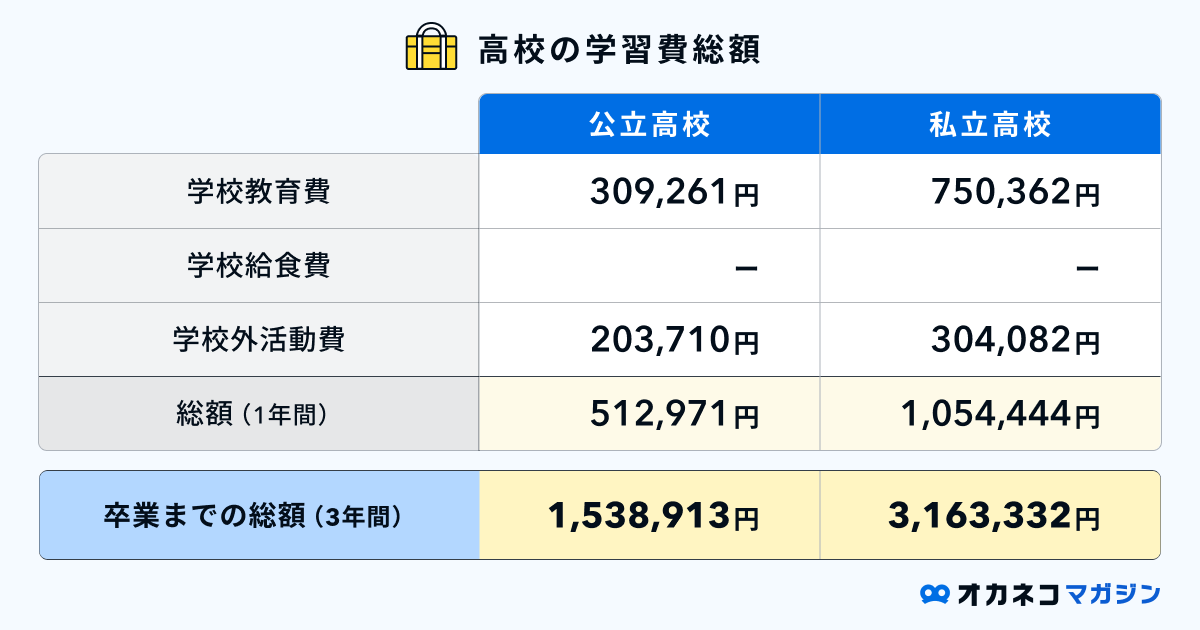Click the Okaneko cat face logo icon

coord(934,593)
